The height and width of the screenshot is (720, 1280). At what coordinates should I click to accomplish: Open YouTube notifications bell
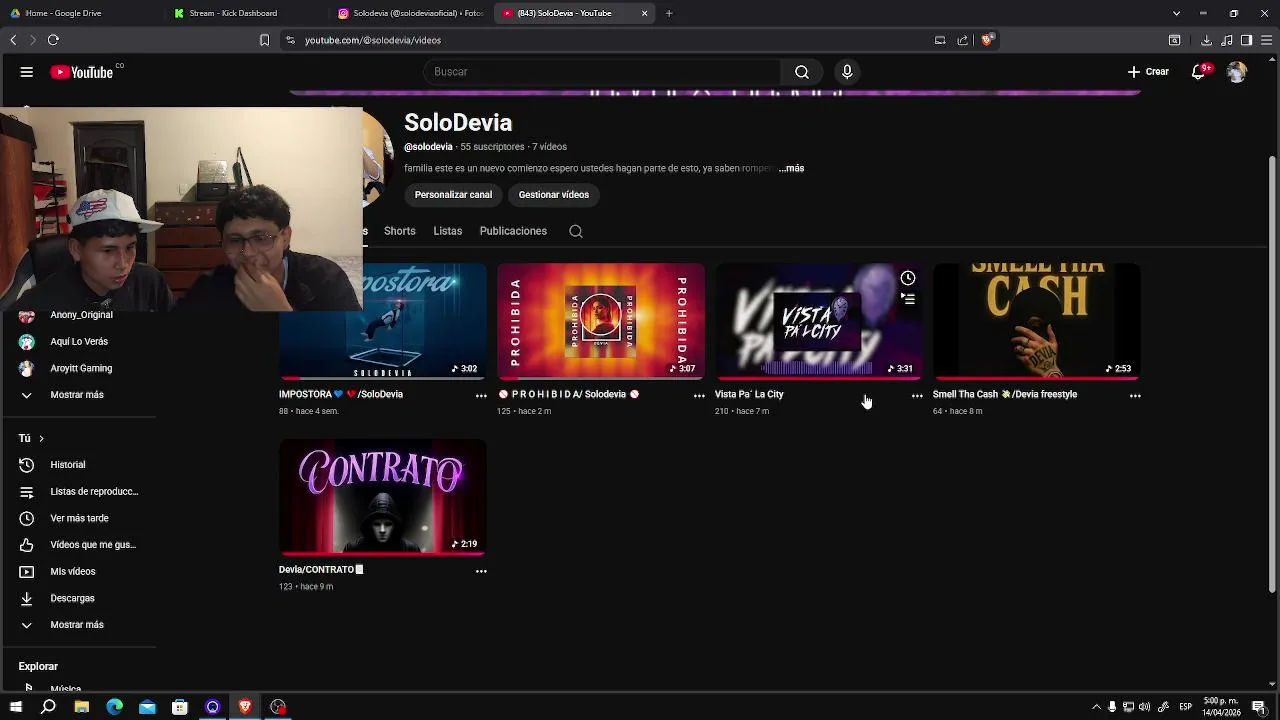coord(1198,72)
